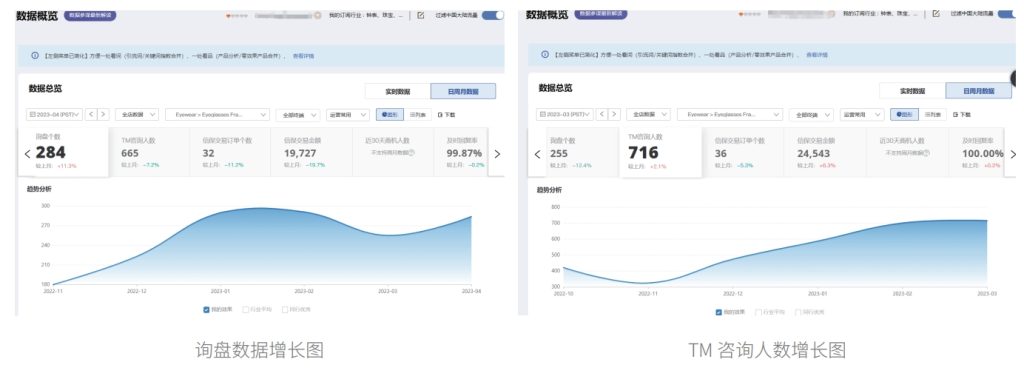The image size is (1024, 382).
Task: Open 全店数据 dropdown in left panel
Action: click(x=137, y=114)
